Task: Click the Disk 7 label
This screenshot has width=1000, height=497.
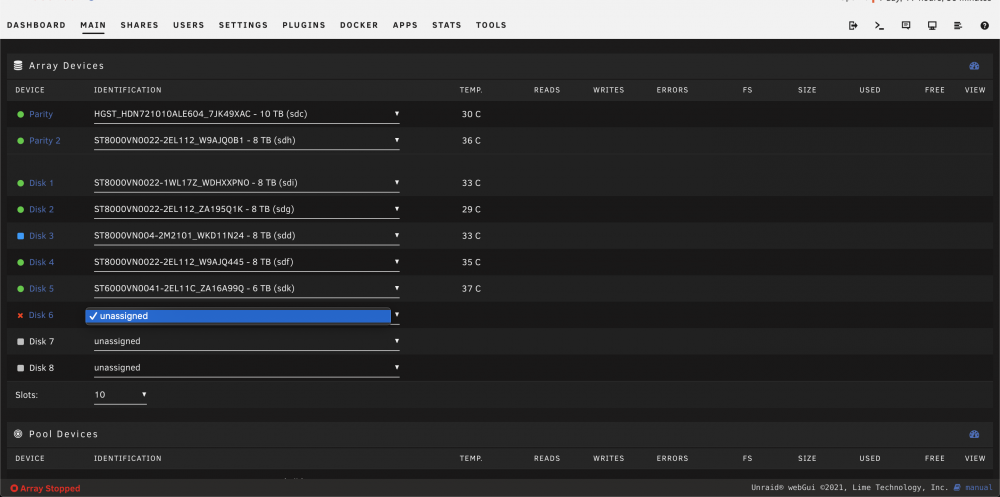Action: tap(41, 342)
